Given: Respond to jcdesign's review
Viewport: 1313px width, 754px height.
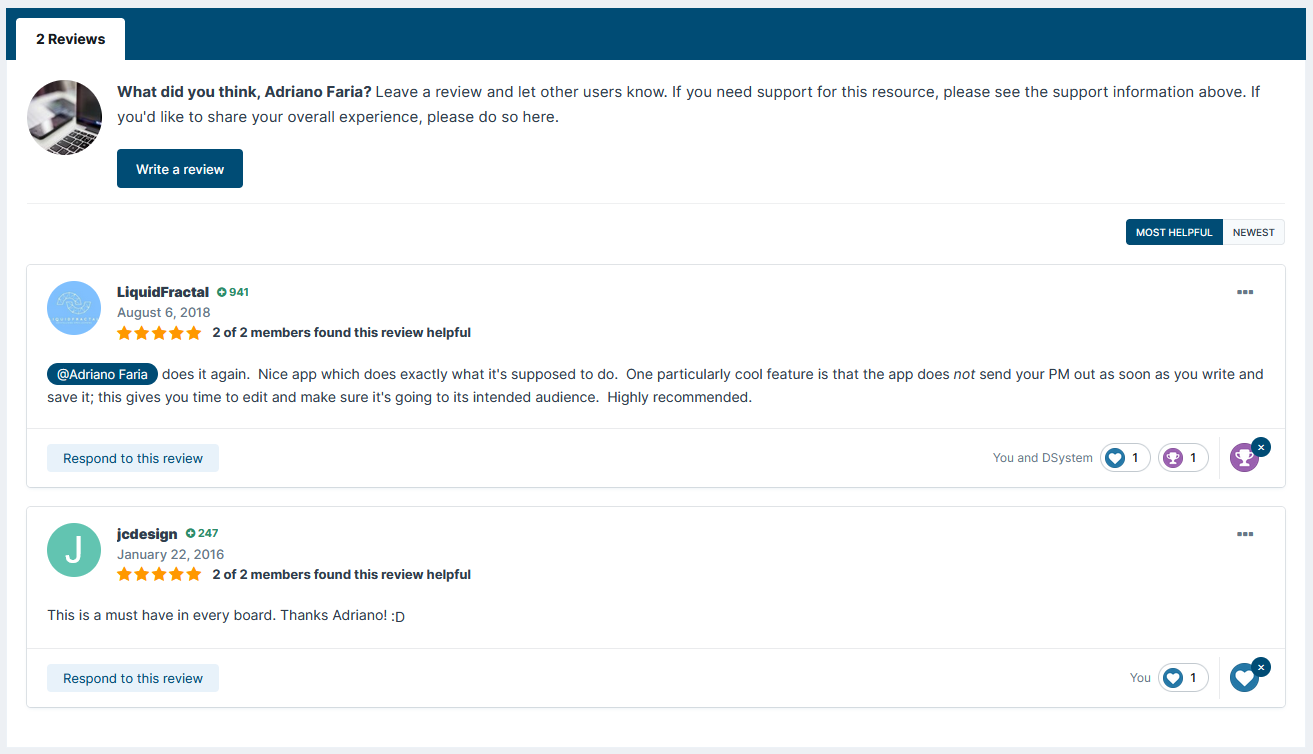Looking at the screenshot, I should [x=133, y=678].
